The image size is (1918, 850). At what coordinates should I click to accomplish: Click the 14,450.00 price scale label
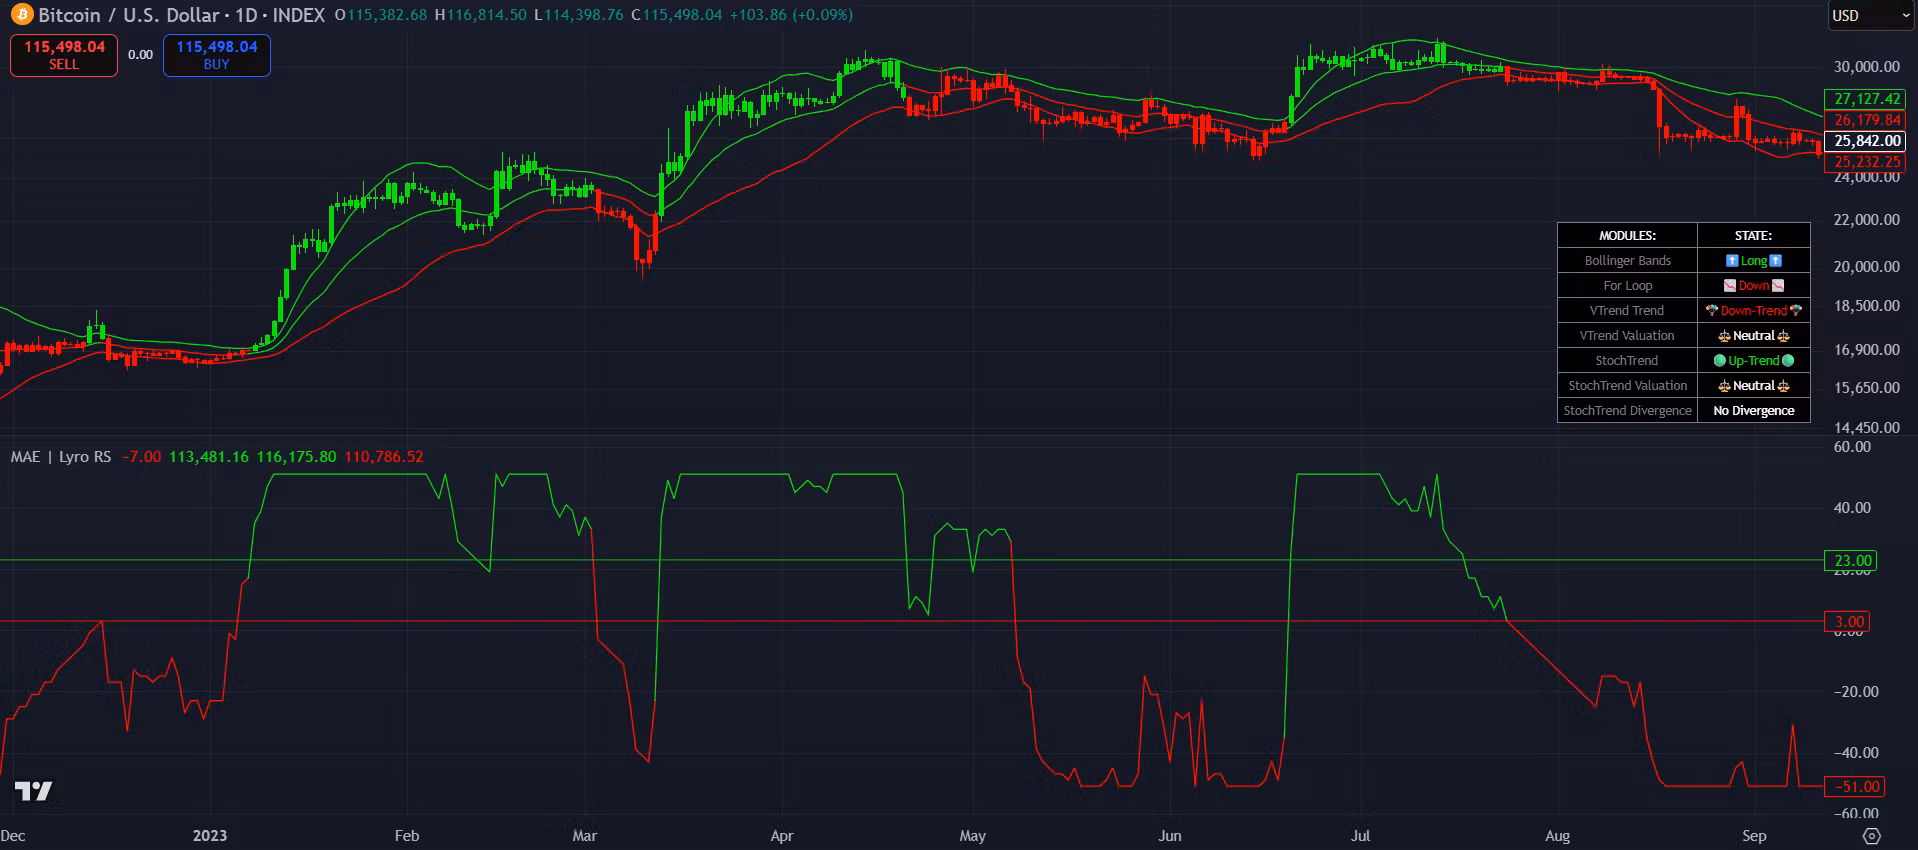1866,427
